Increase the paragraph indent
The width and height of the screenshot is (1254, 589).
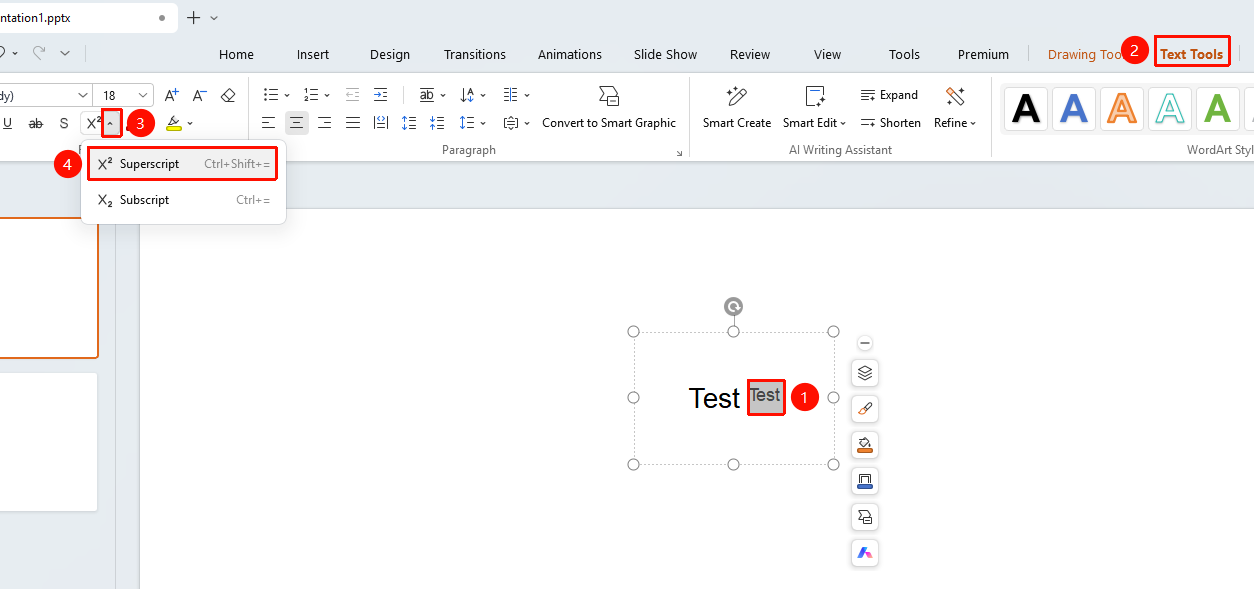380,95
